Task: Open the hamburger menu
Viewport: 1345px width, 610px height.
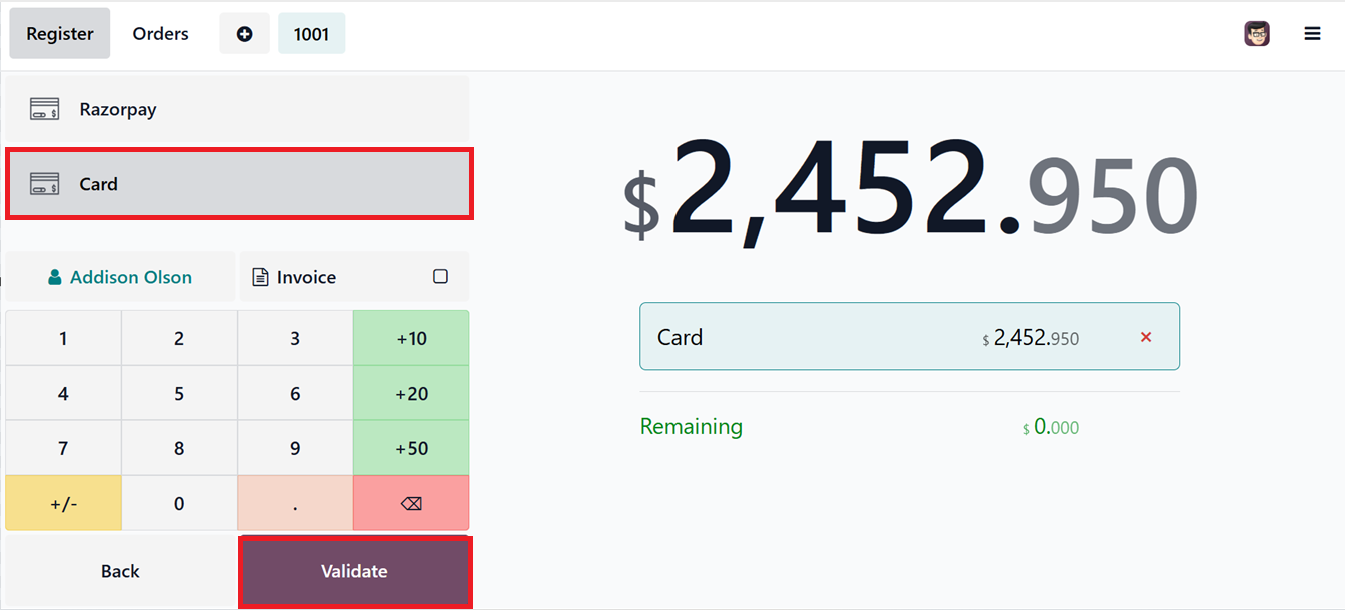Action: 1312,34
